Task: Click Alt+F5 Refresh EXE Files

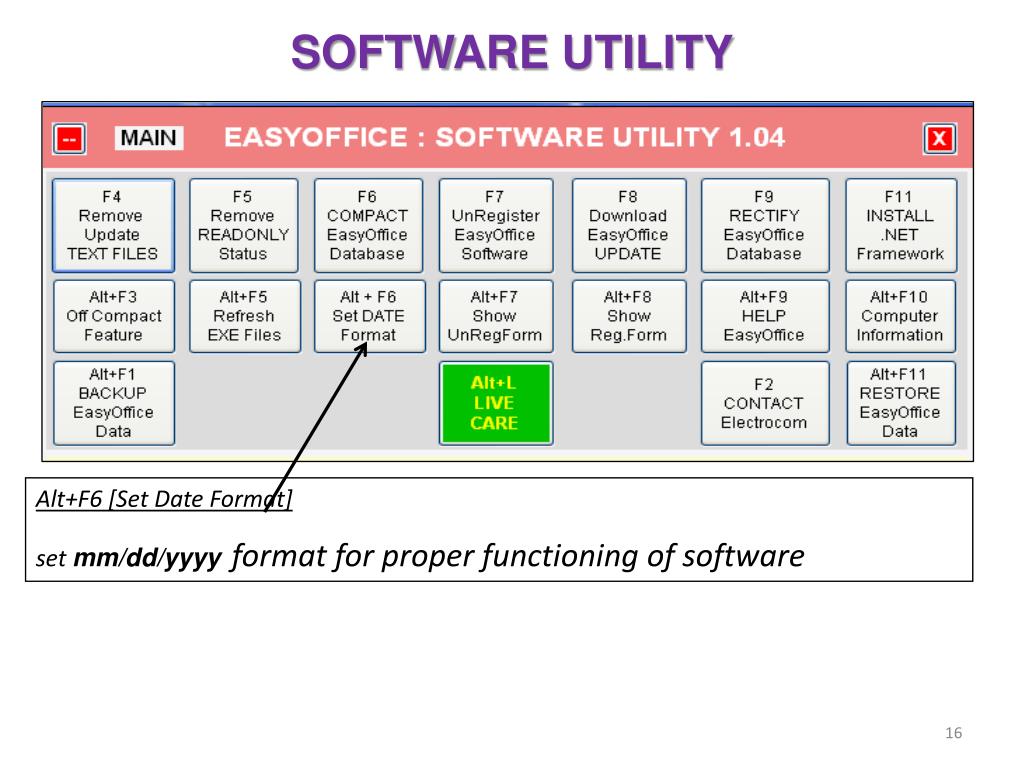Action: point(245,317)
